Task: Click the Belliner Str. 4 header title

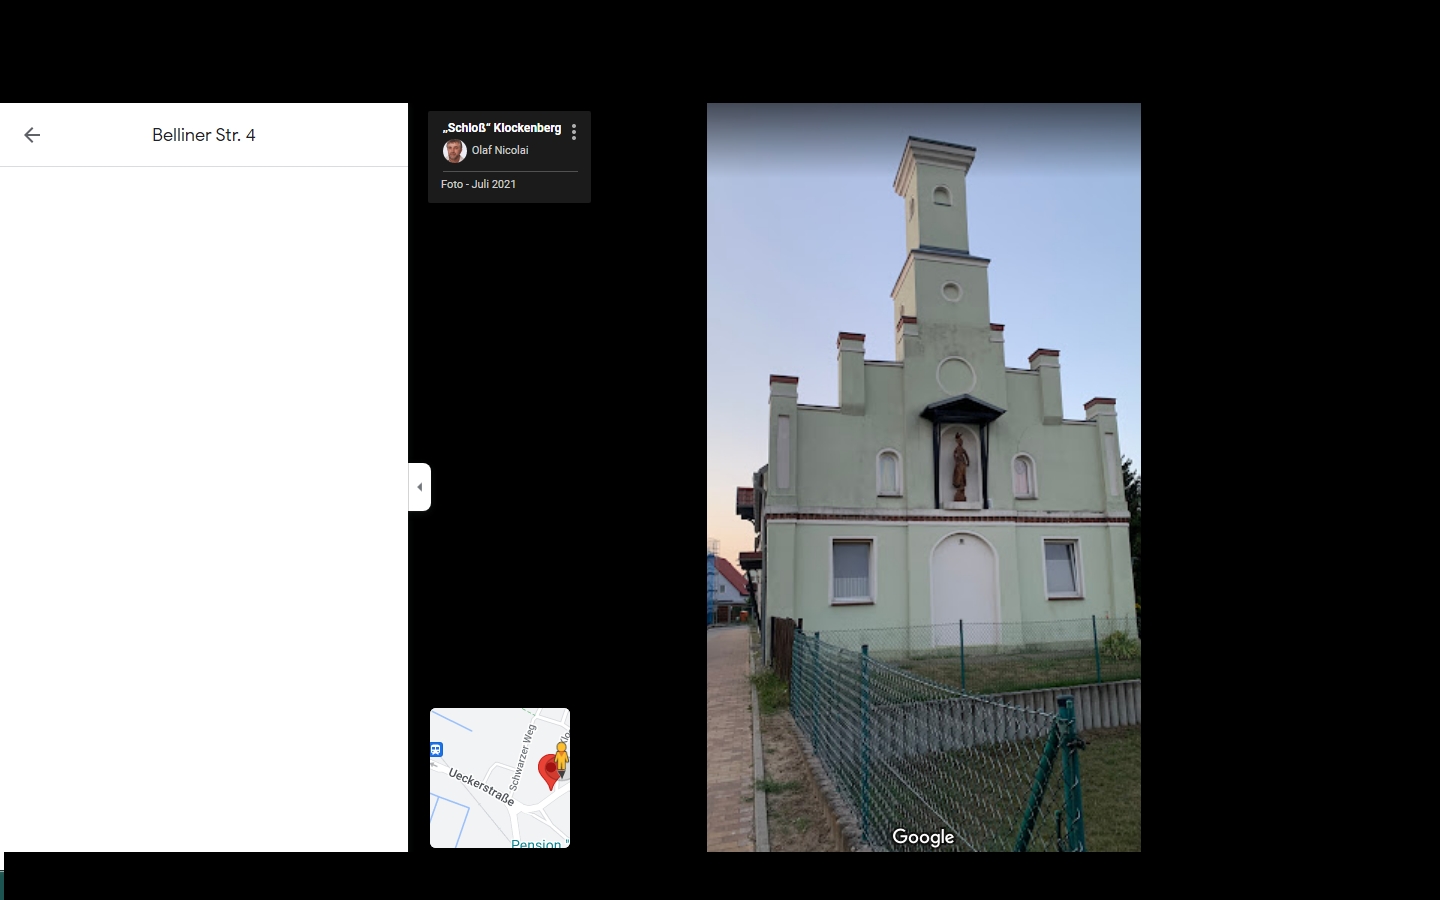Action: [204, 135]
